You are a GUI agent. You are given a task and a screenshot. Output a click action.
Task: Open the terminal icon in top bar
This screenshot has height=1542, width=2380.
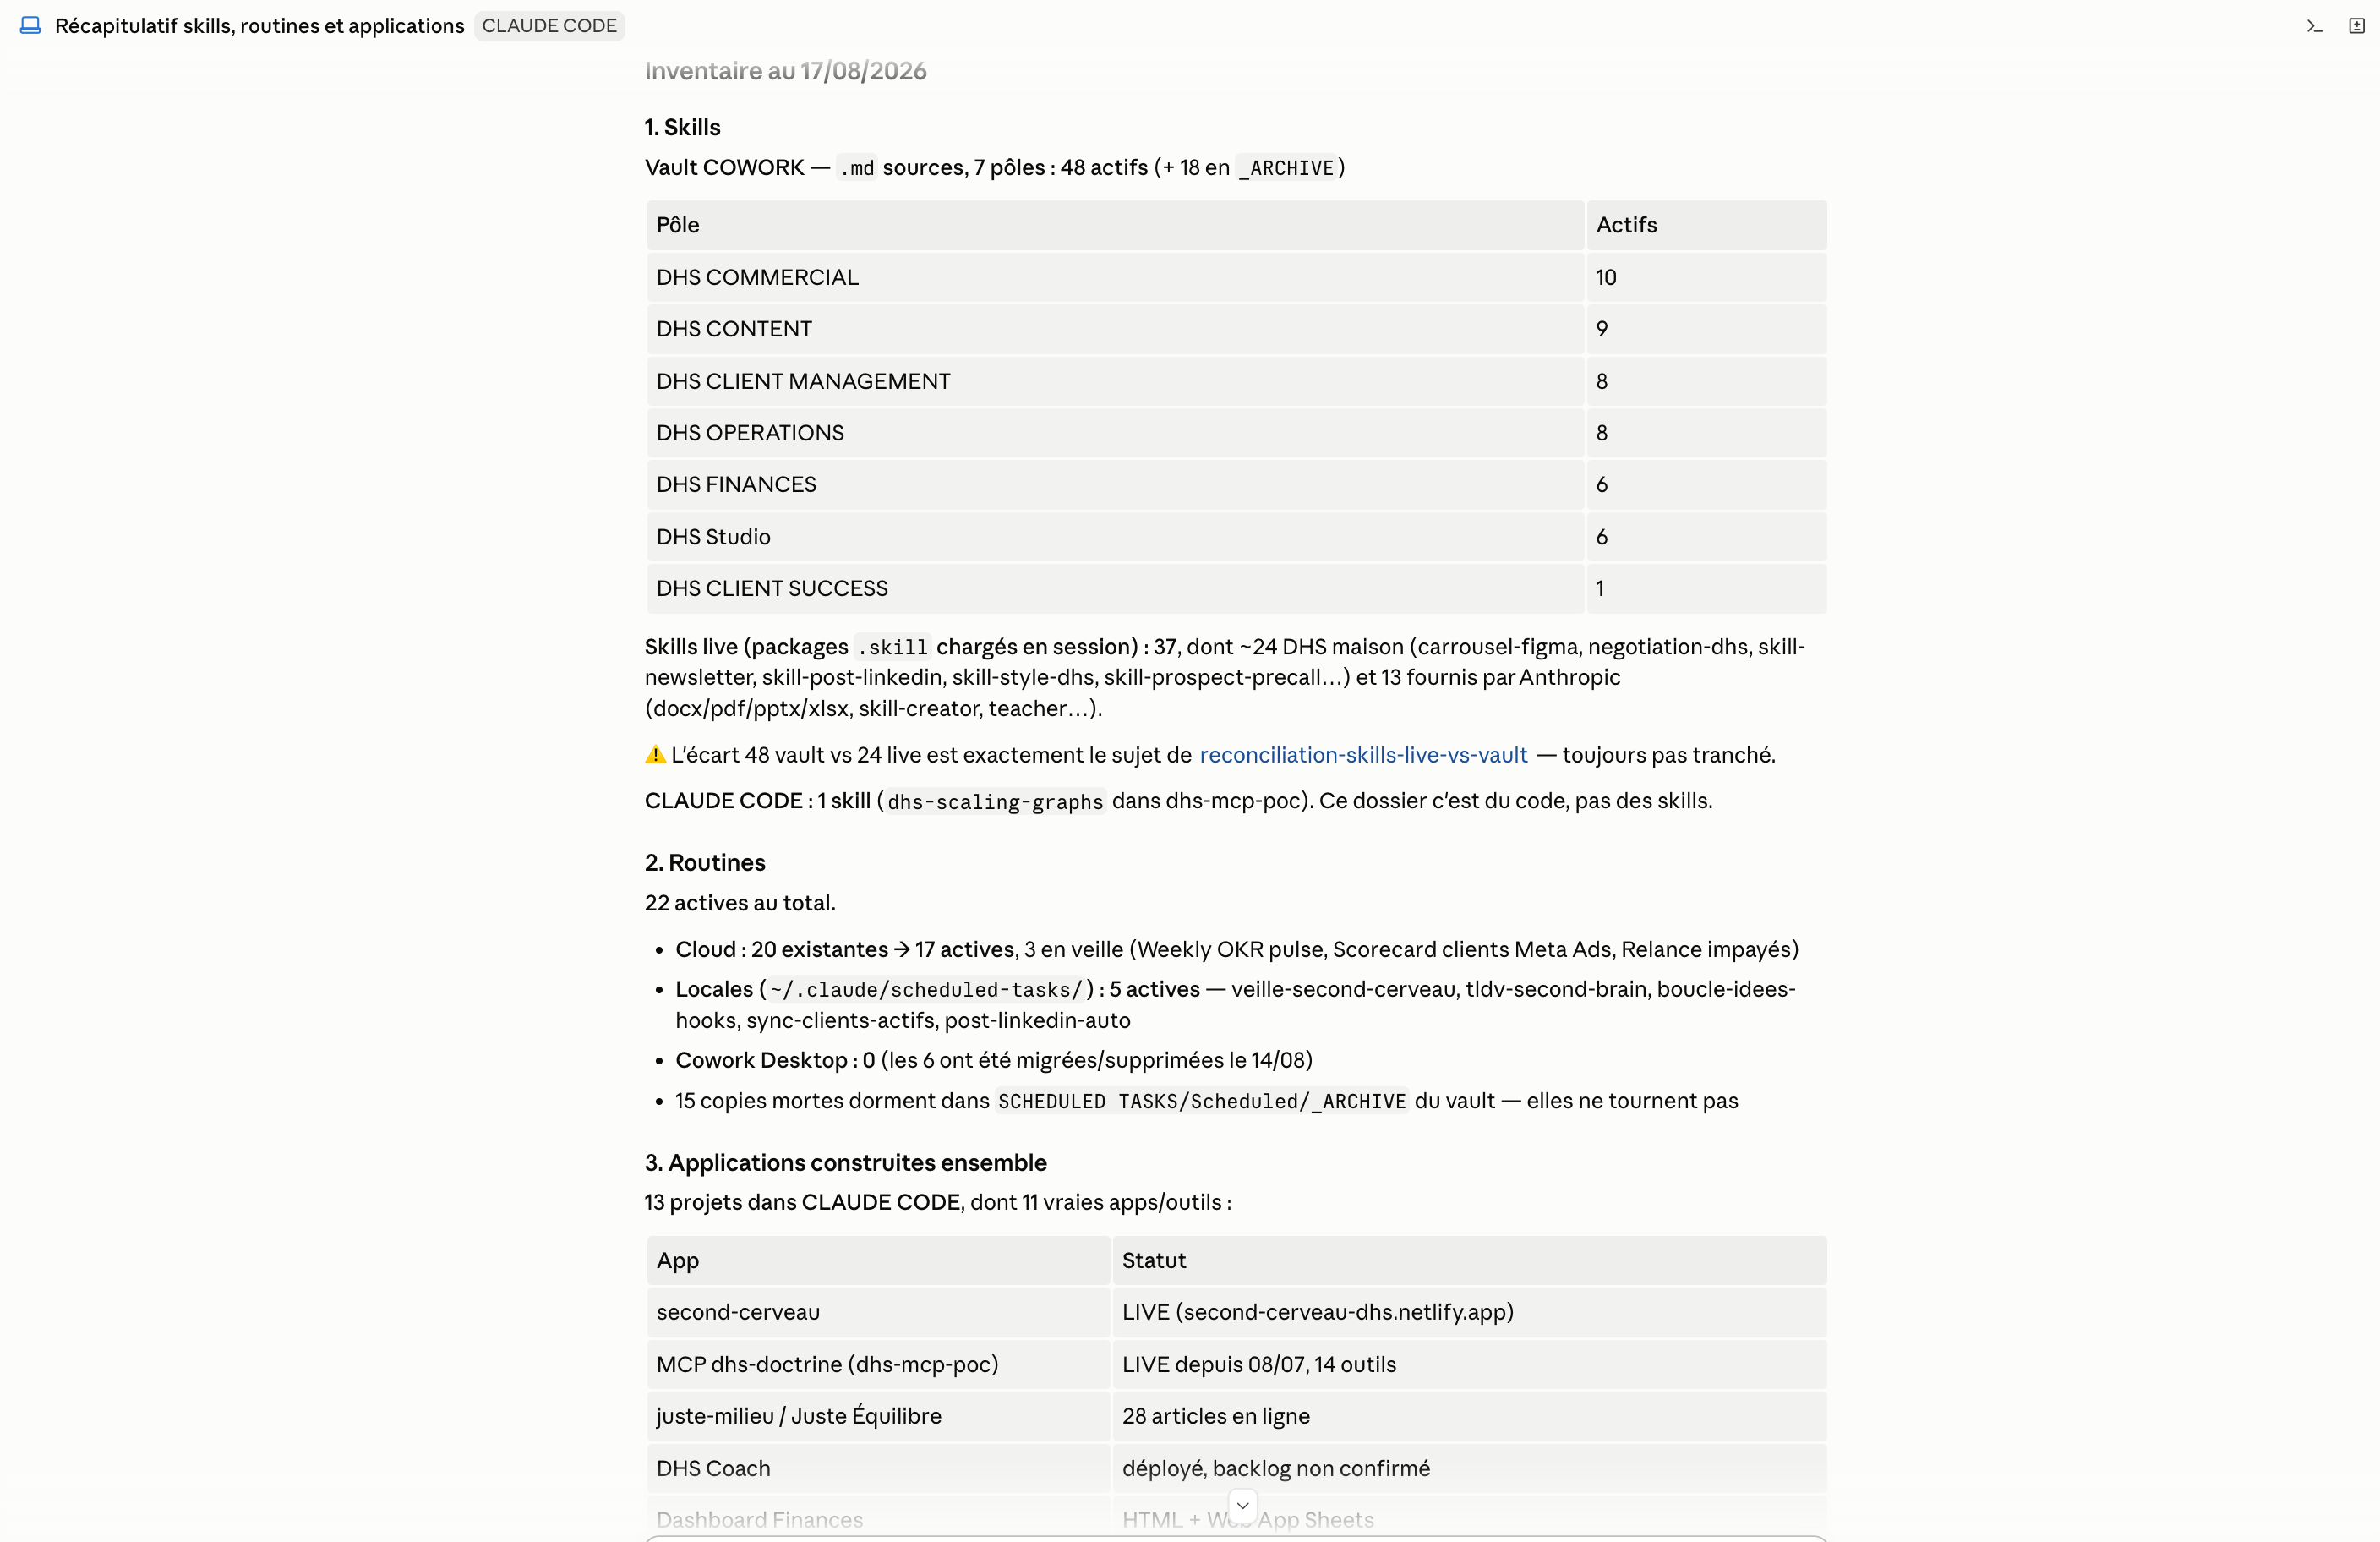(x=2314, y=26)
